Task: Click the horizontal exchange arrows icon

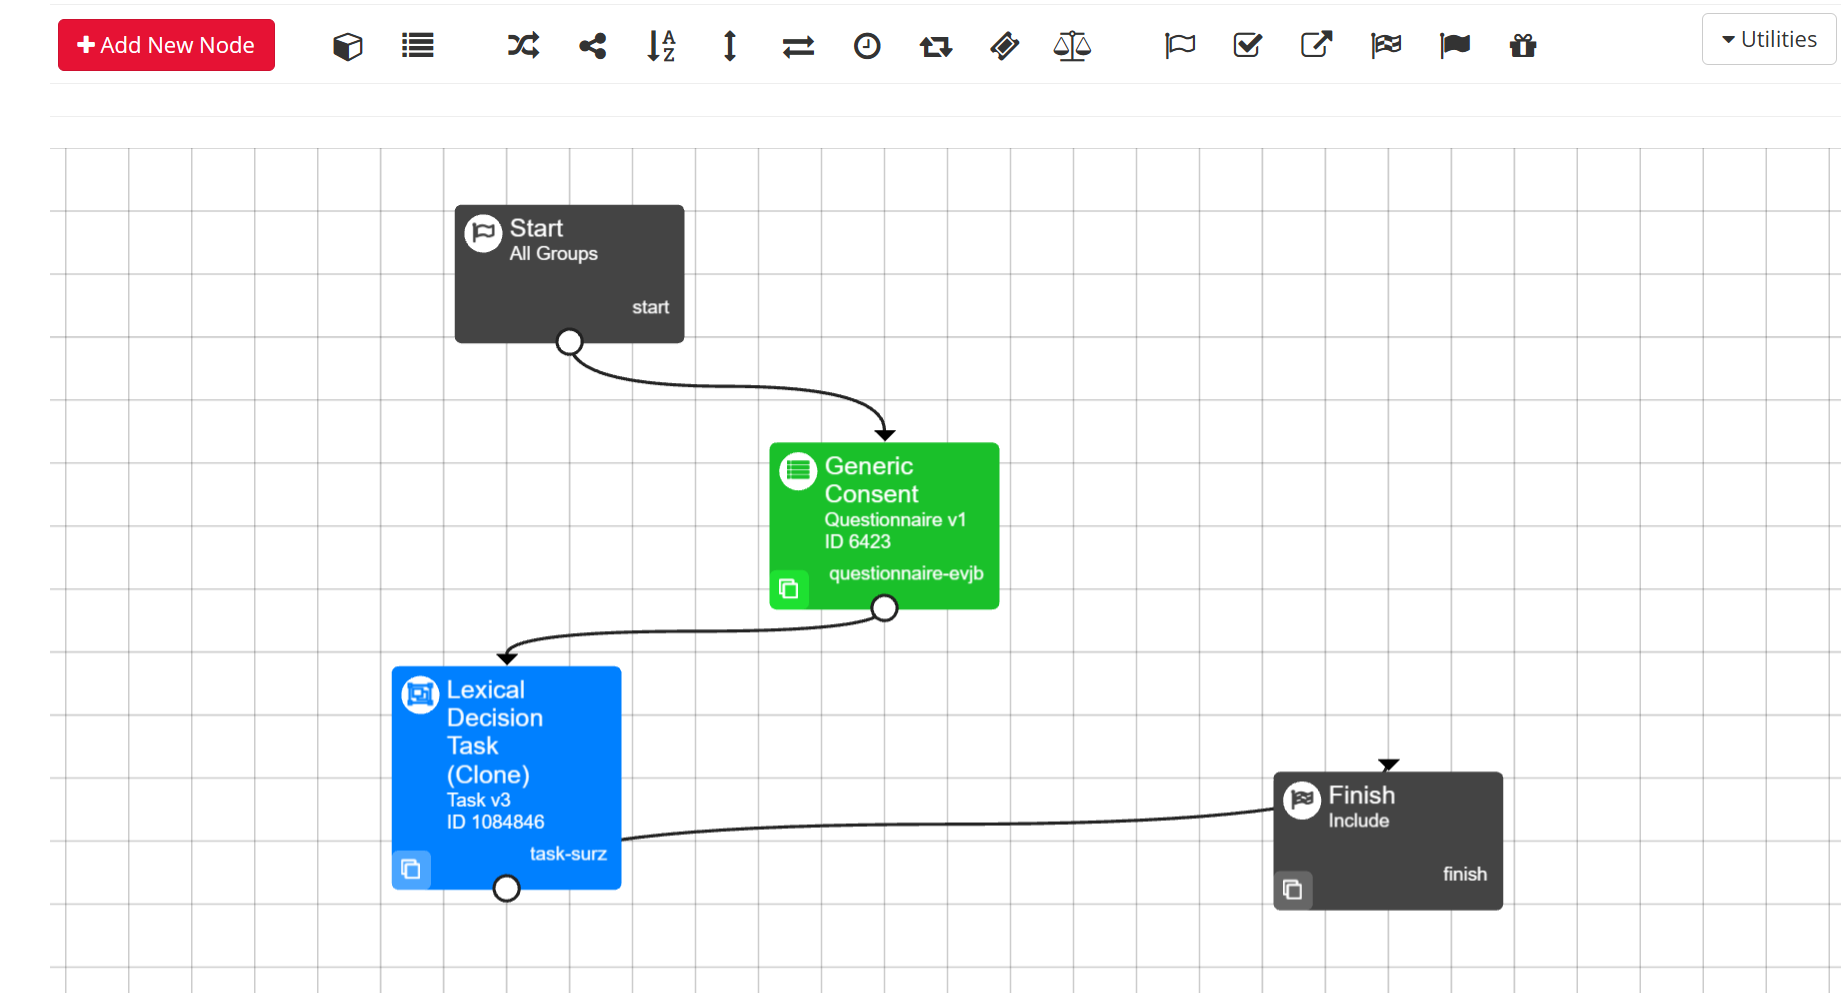Action: (798, 46)
